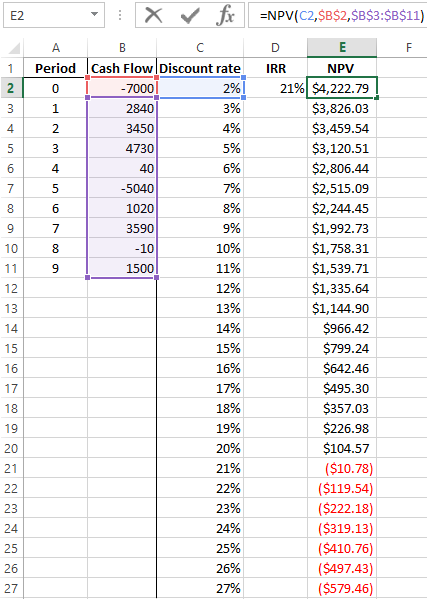
Task: Select the cash flow cell 3590
Action: [122, 228]
